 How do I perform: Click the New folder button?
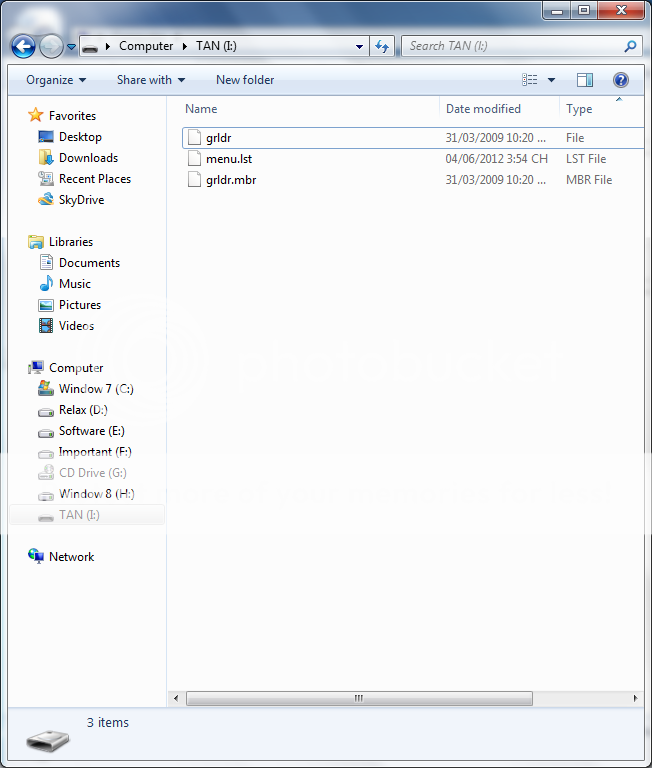pyautogui.click(x=245, y=80)
